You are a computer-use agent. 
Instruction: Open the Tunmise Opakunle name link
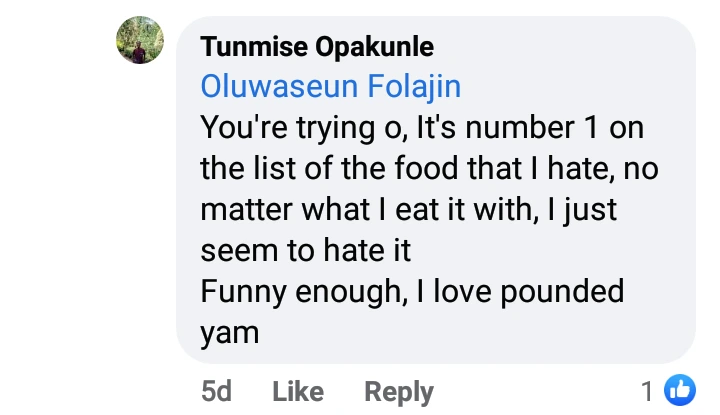(317, 47)
